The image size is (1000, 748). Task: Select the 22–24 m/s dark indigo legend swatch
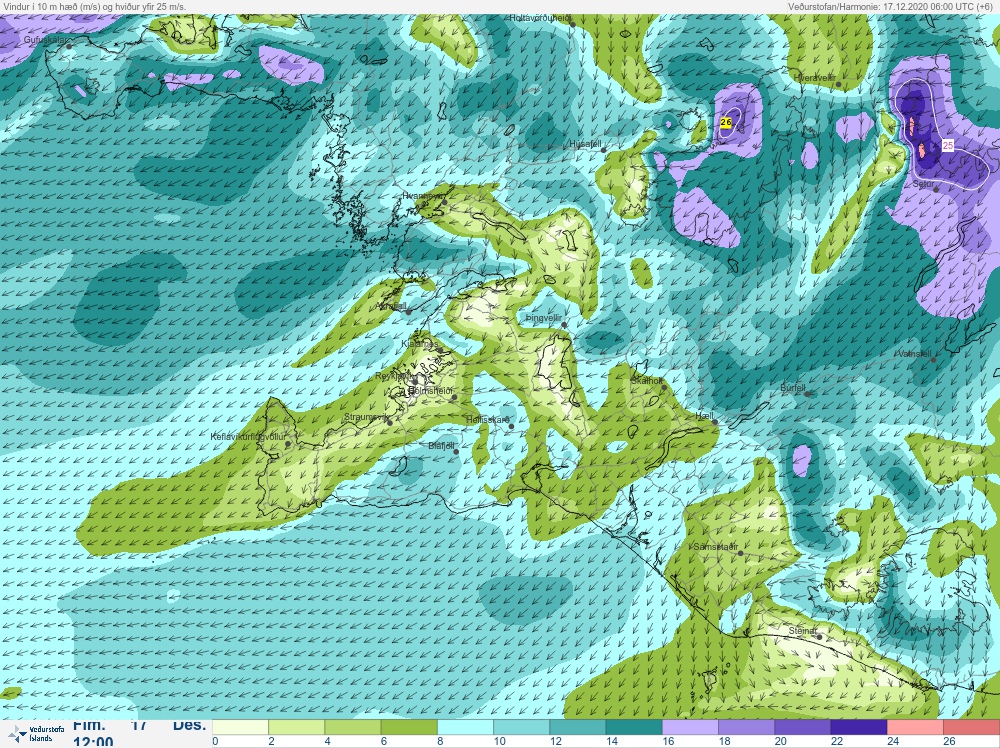858,727
